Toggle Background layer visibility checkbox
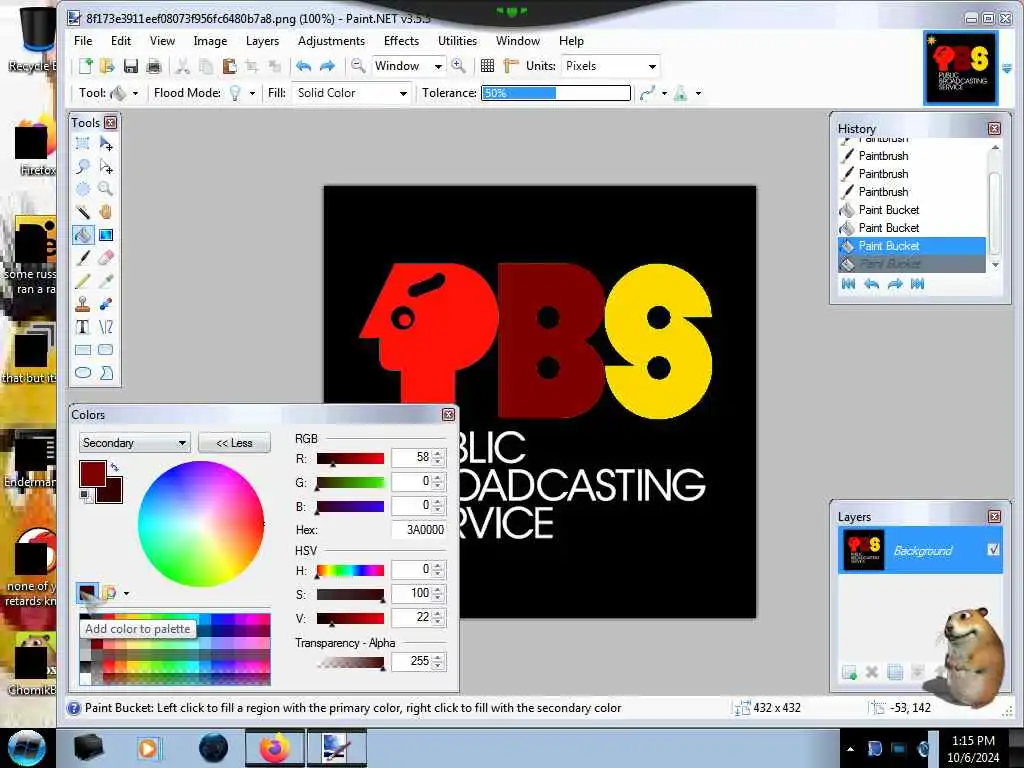The width and height of the screenshot is (1024, 768). click(x=993, y=550)
